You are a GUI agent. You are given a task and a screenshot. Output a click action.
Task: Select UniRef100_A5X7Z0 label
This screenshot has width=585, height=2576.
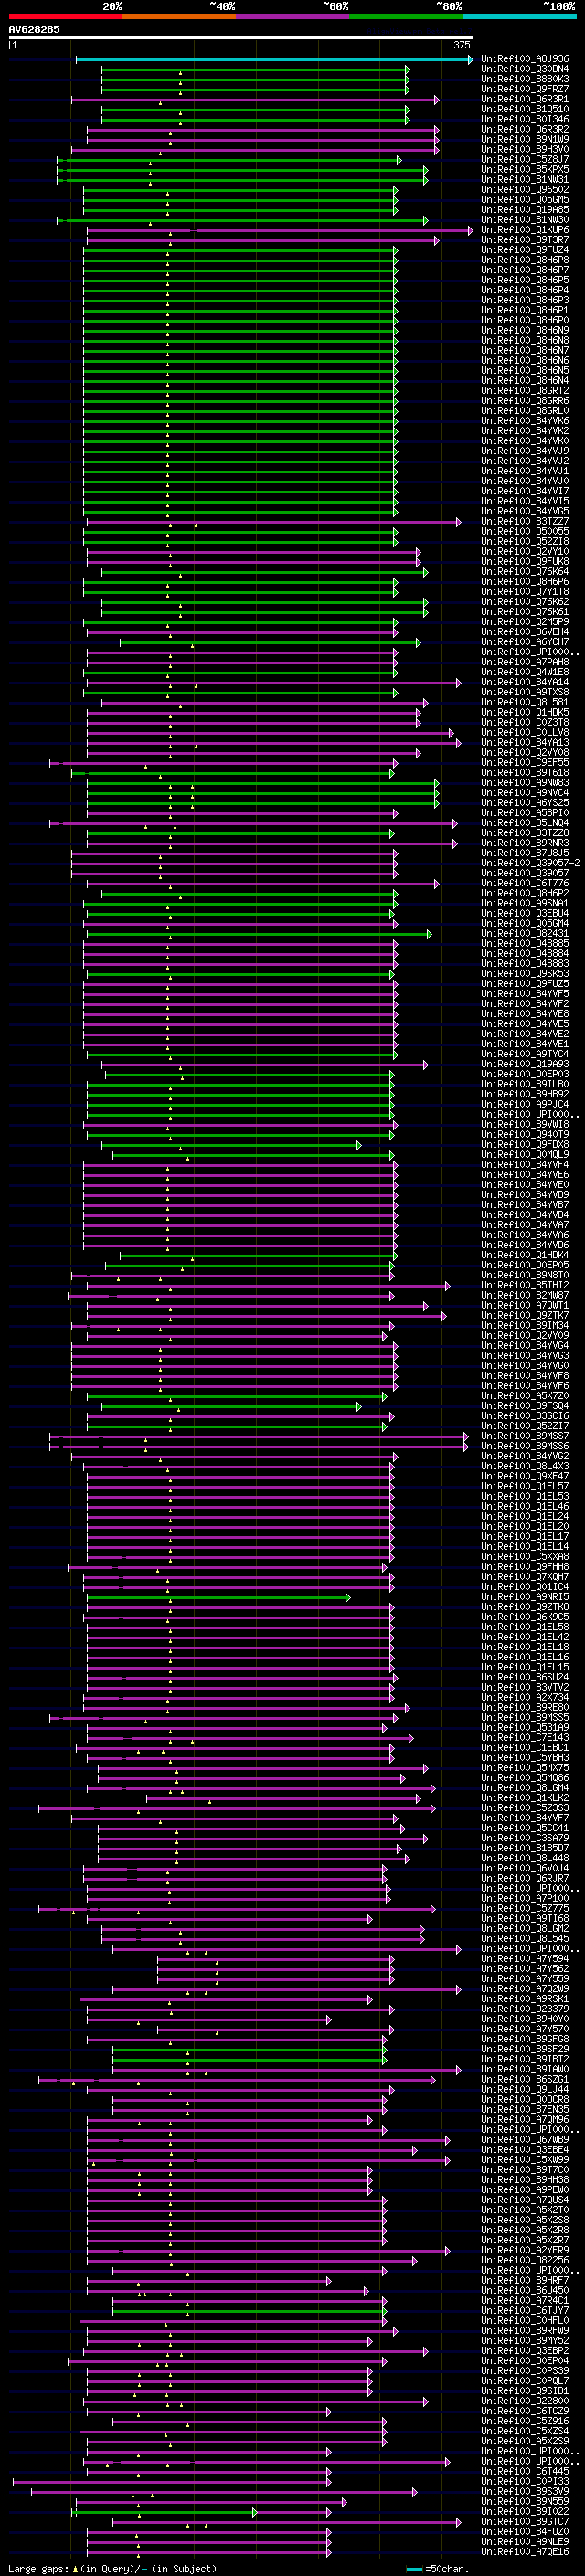(x=525, y=1396)
